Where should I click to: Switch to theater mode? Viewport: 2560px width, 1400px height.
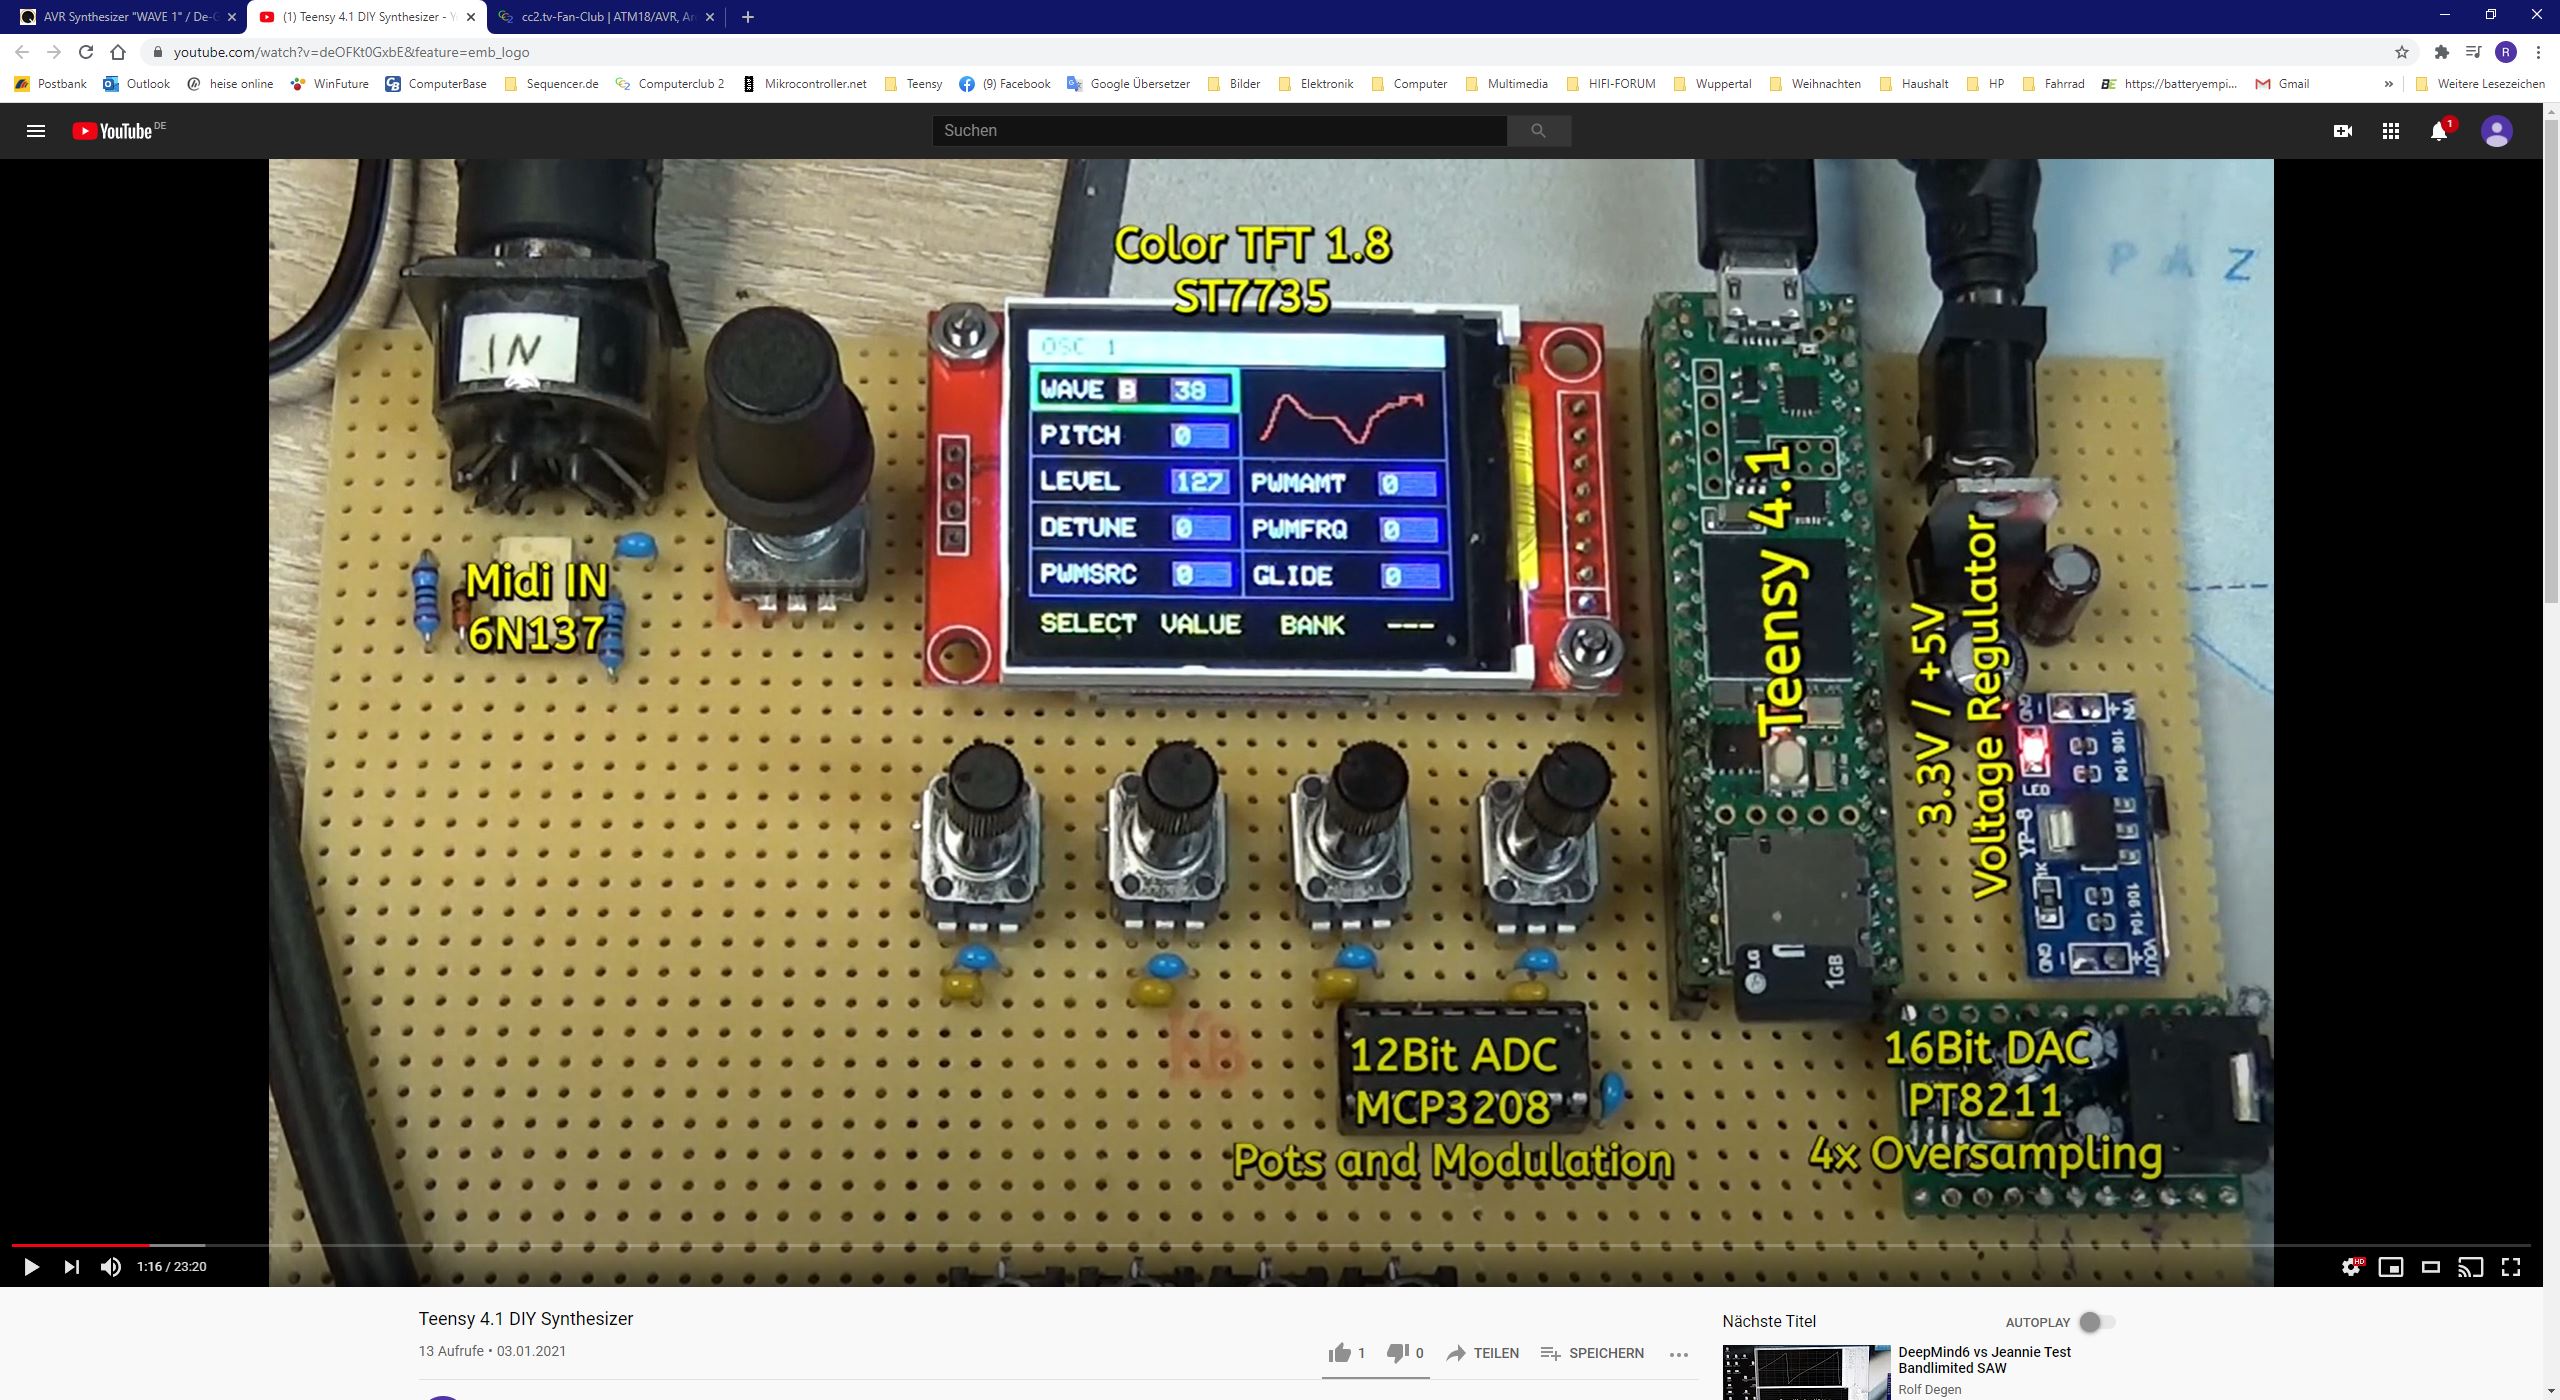click(2431, 1267)
